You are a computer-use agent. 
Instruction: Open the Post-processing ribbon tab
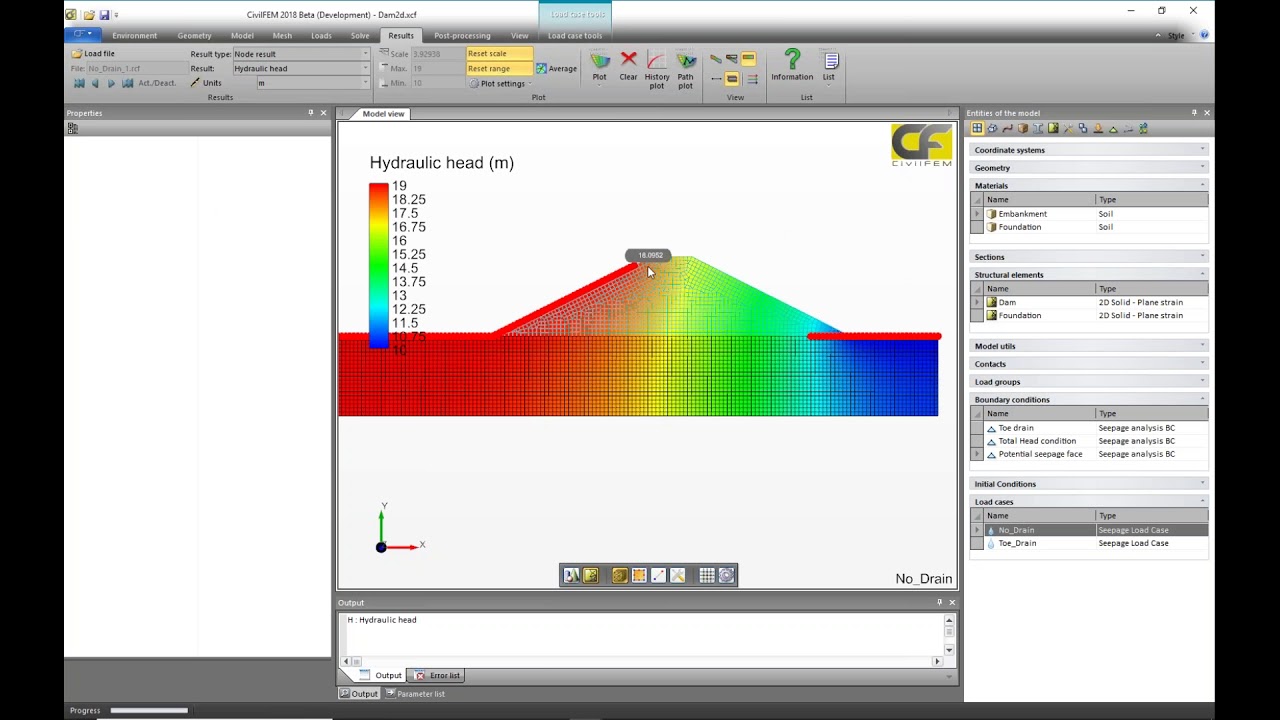pos(462,36)
